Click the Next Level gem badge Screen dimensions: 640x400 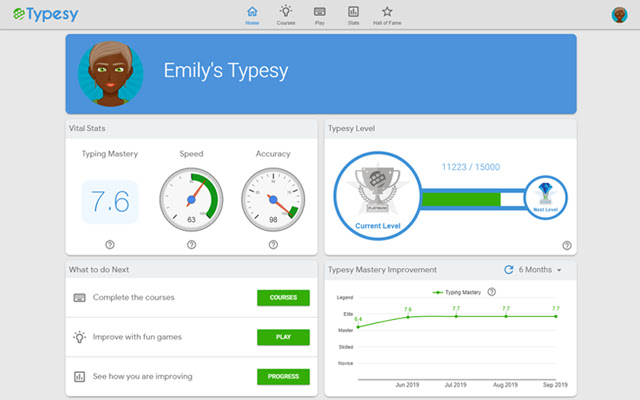tap(545, 198)
